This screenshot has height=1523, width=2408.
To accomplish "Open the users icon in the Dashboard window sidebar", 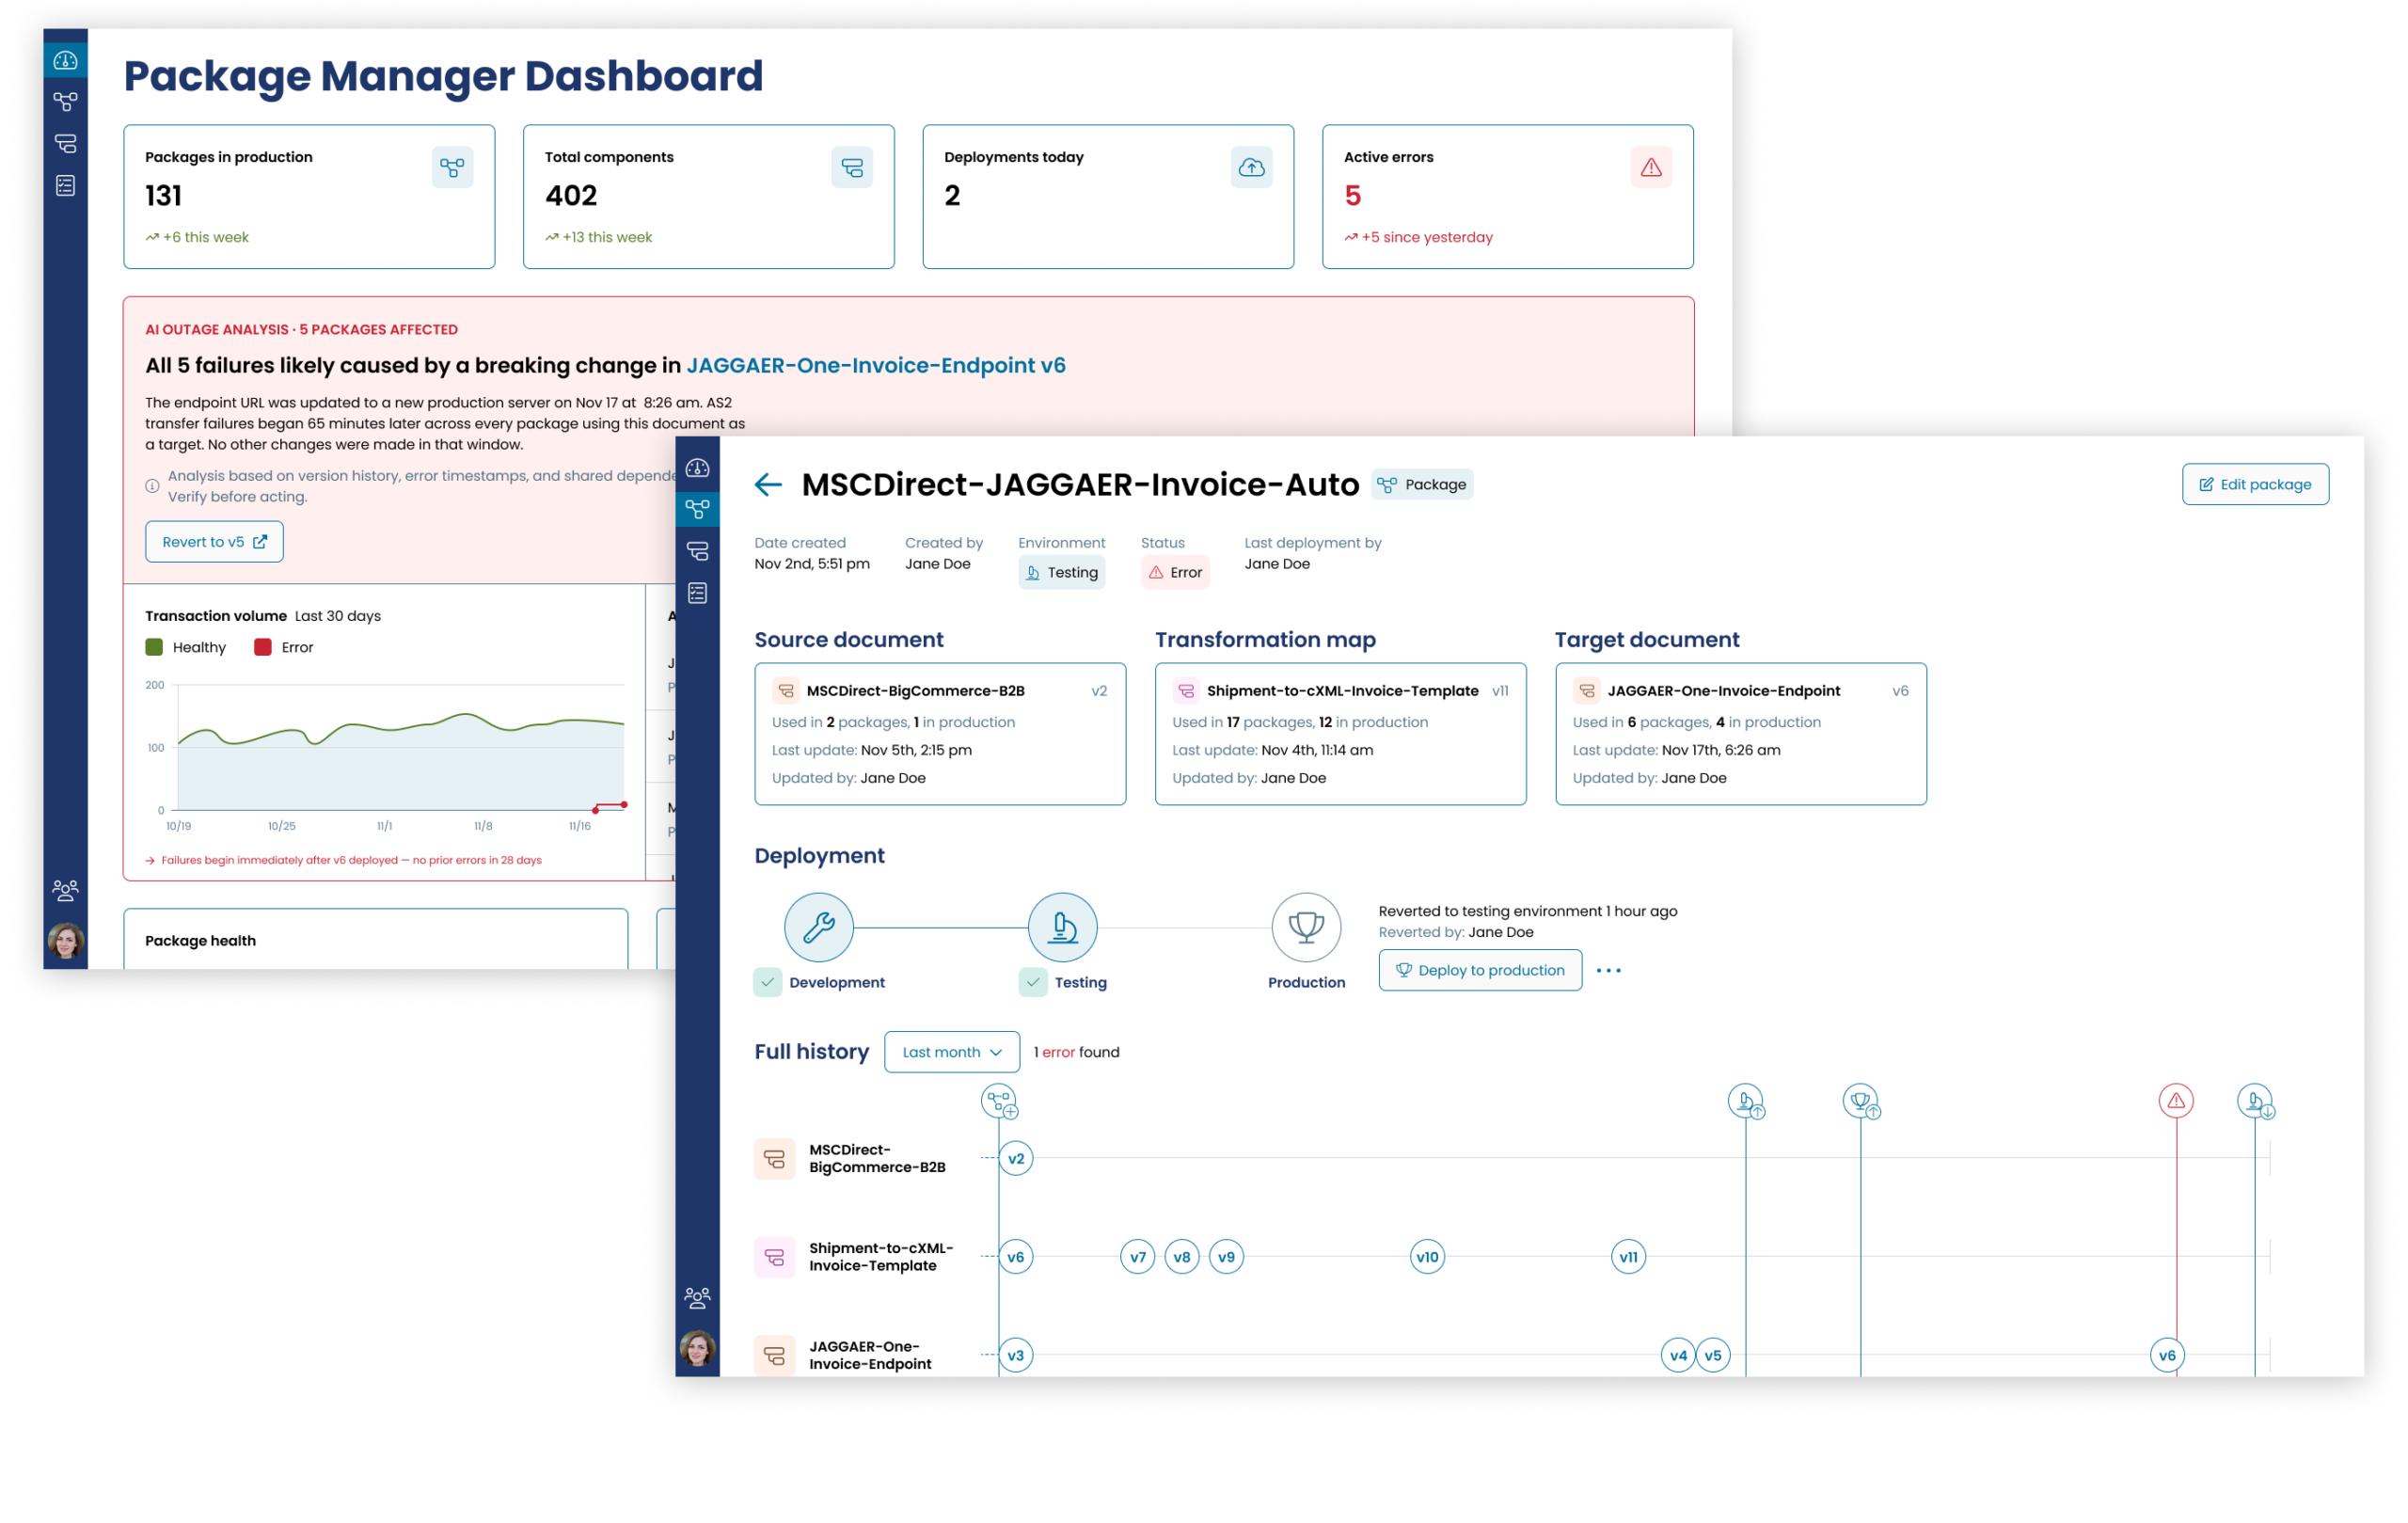I will coord(65,890).
